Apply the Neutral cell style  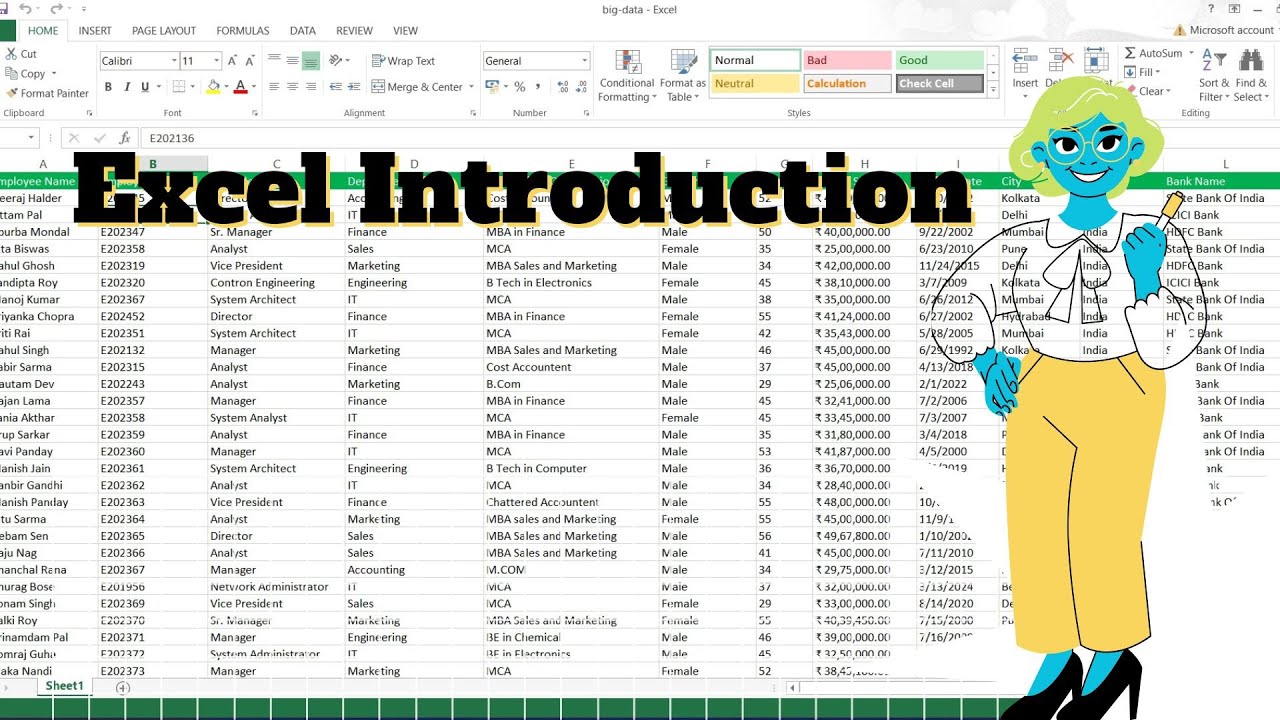pyautogui.click(x=755, y=84)
